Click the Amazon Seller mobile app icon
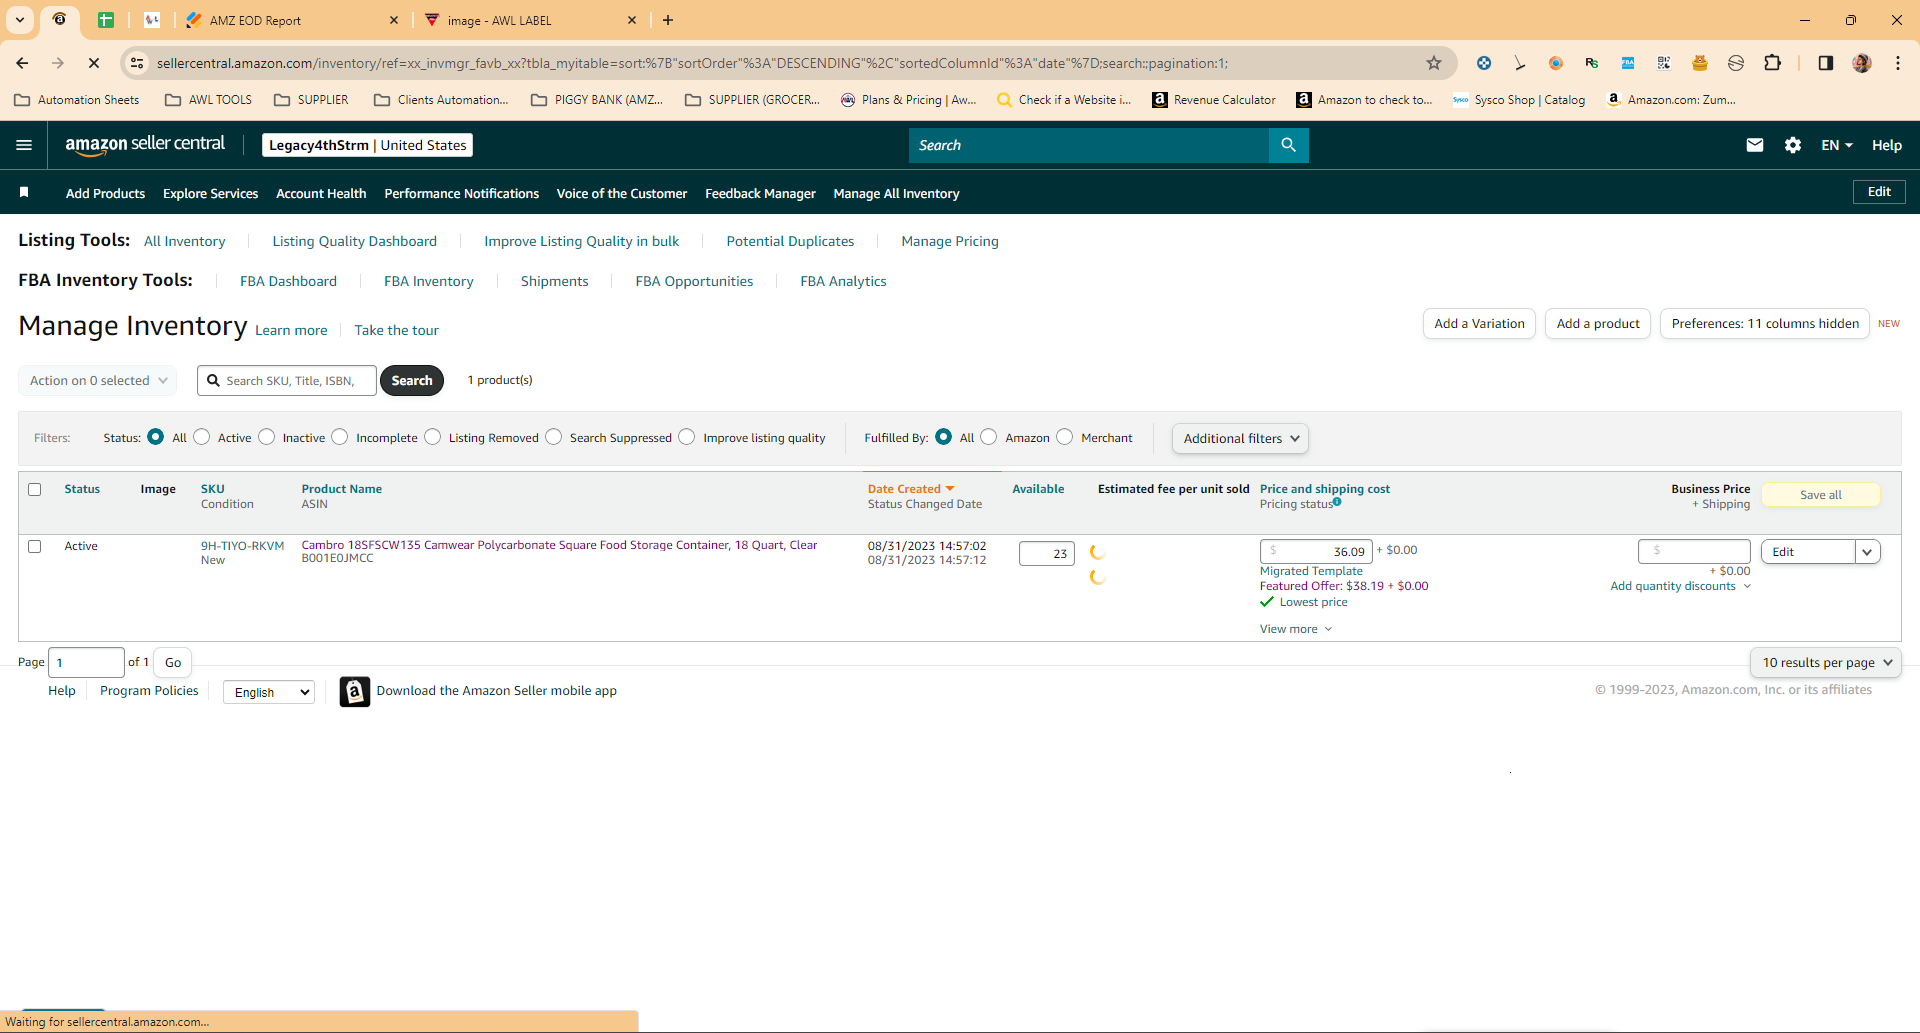This screenshot has width=1920, height=1033. 355,691
